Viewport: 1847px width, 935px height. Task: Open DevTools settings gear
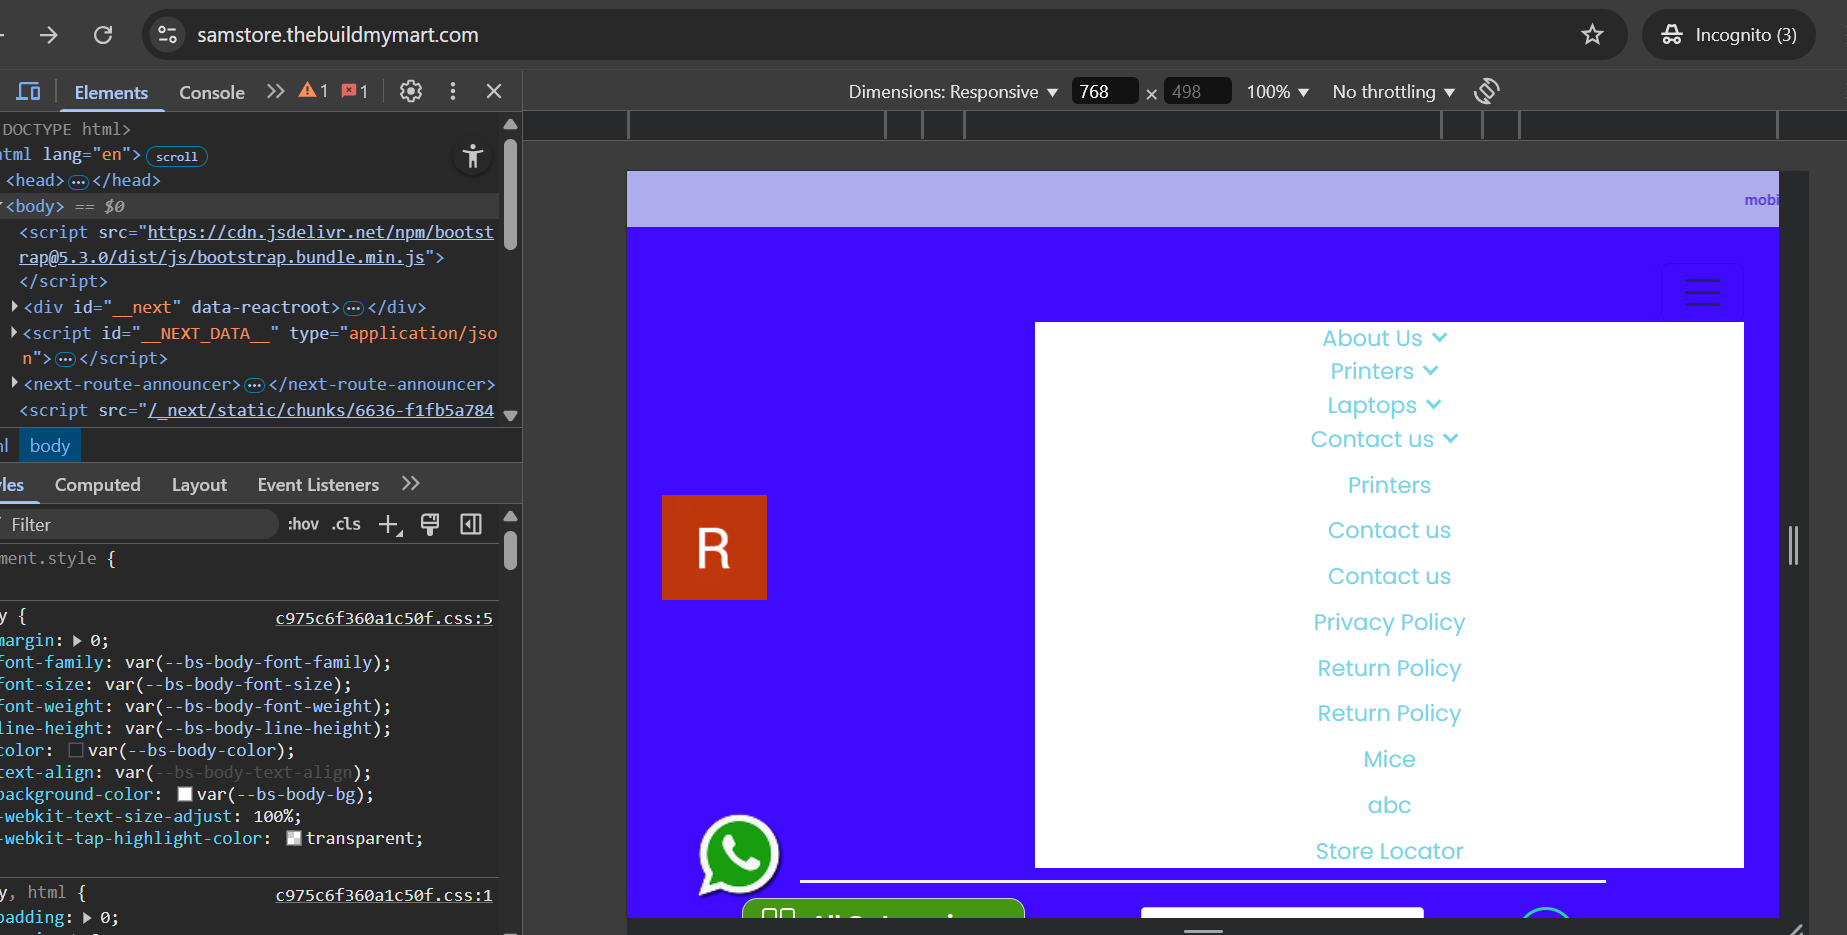tap(411, 92)
